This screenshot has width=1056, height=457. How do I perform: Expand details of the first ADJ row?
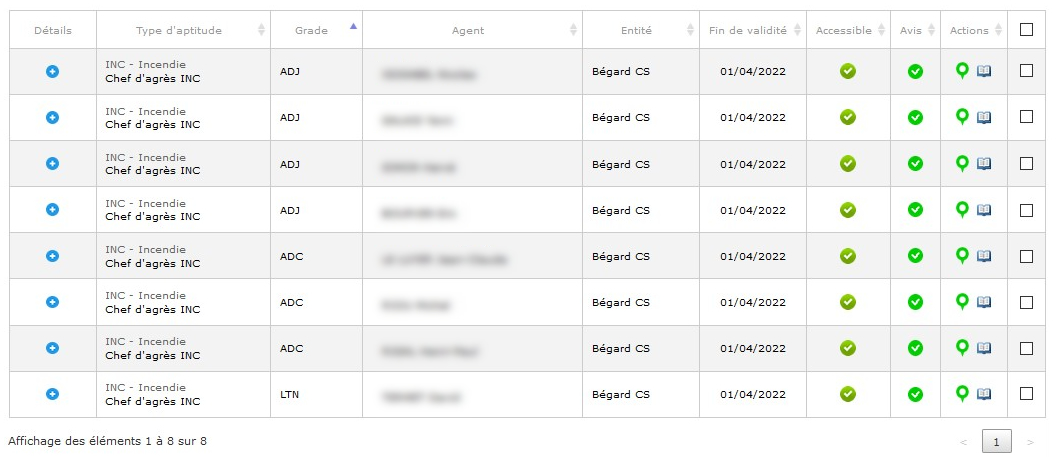click(x=53, y=71)
